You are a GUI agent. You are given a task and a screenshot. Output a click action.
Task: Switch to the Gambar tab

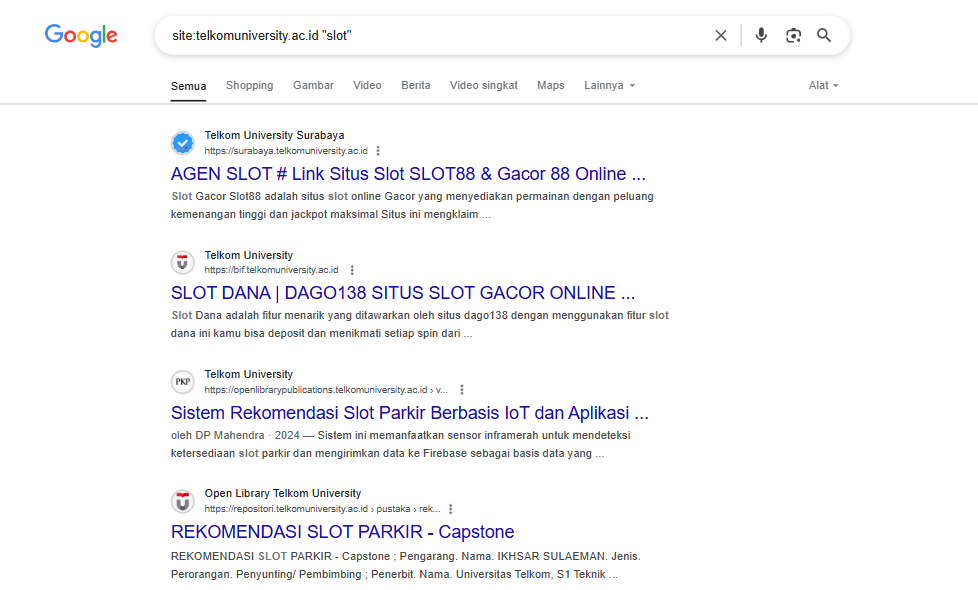[313, 85]
